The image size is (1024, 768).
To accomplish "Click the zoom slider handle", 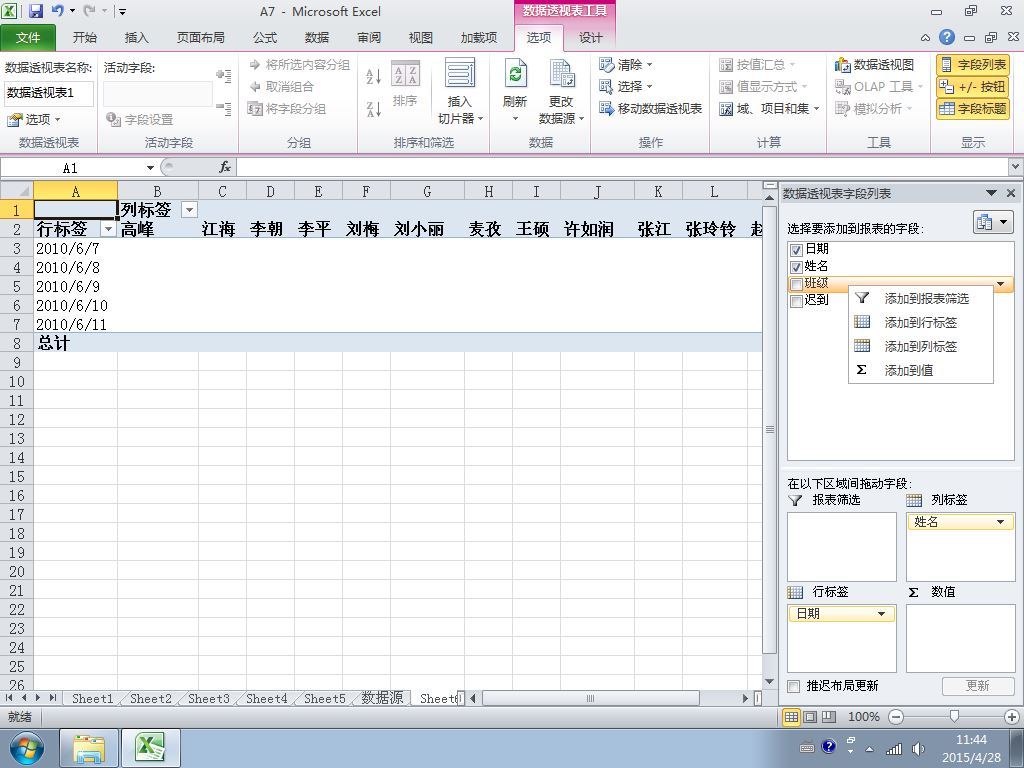I will coord(954,717).
